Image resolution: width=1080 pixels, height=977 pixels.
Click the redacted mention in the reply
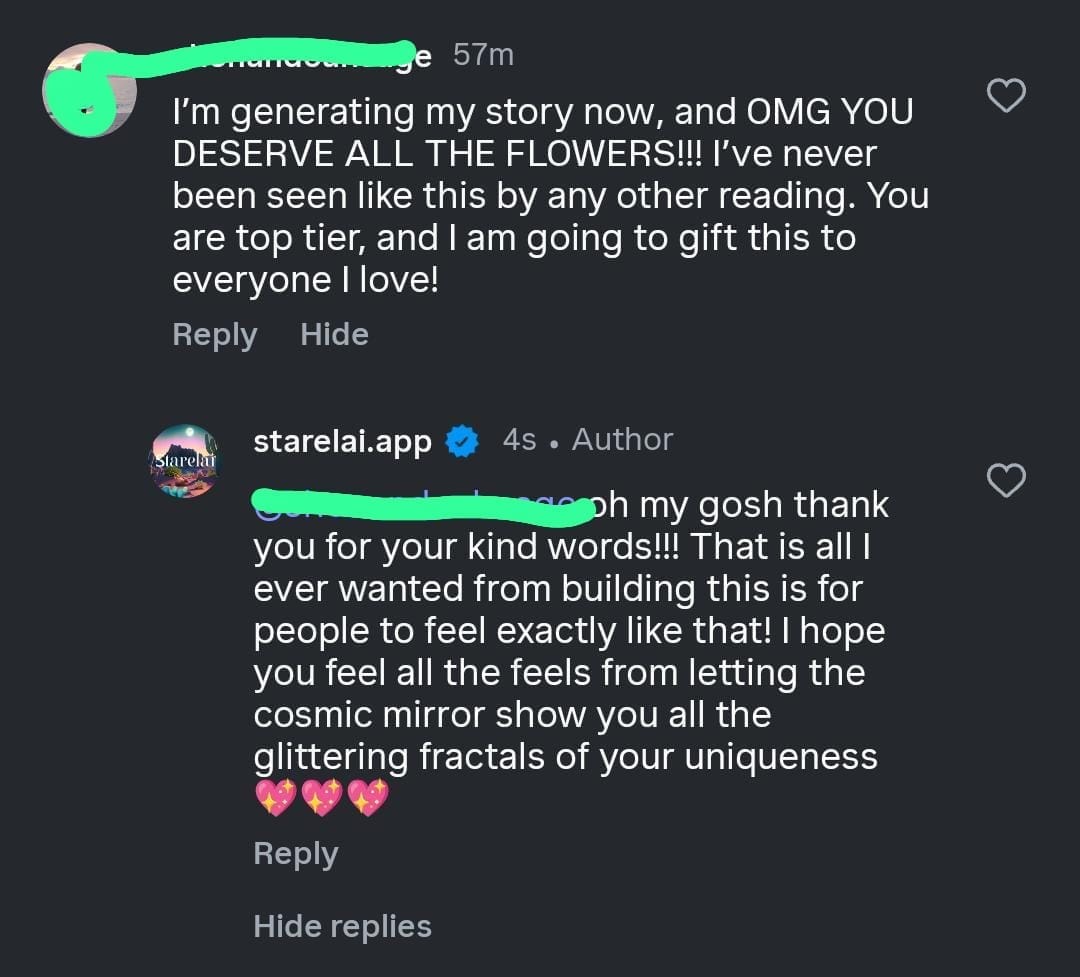(420, 504)
